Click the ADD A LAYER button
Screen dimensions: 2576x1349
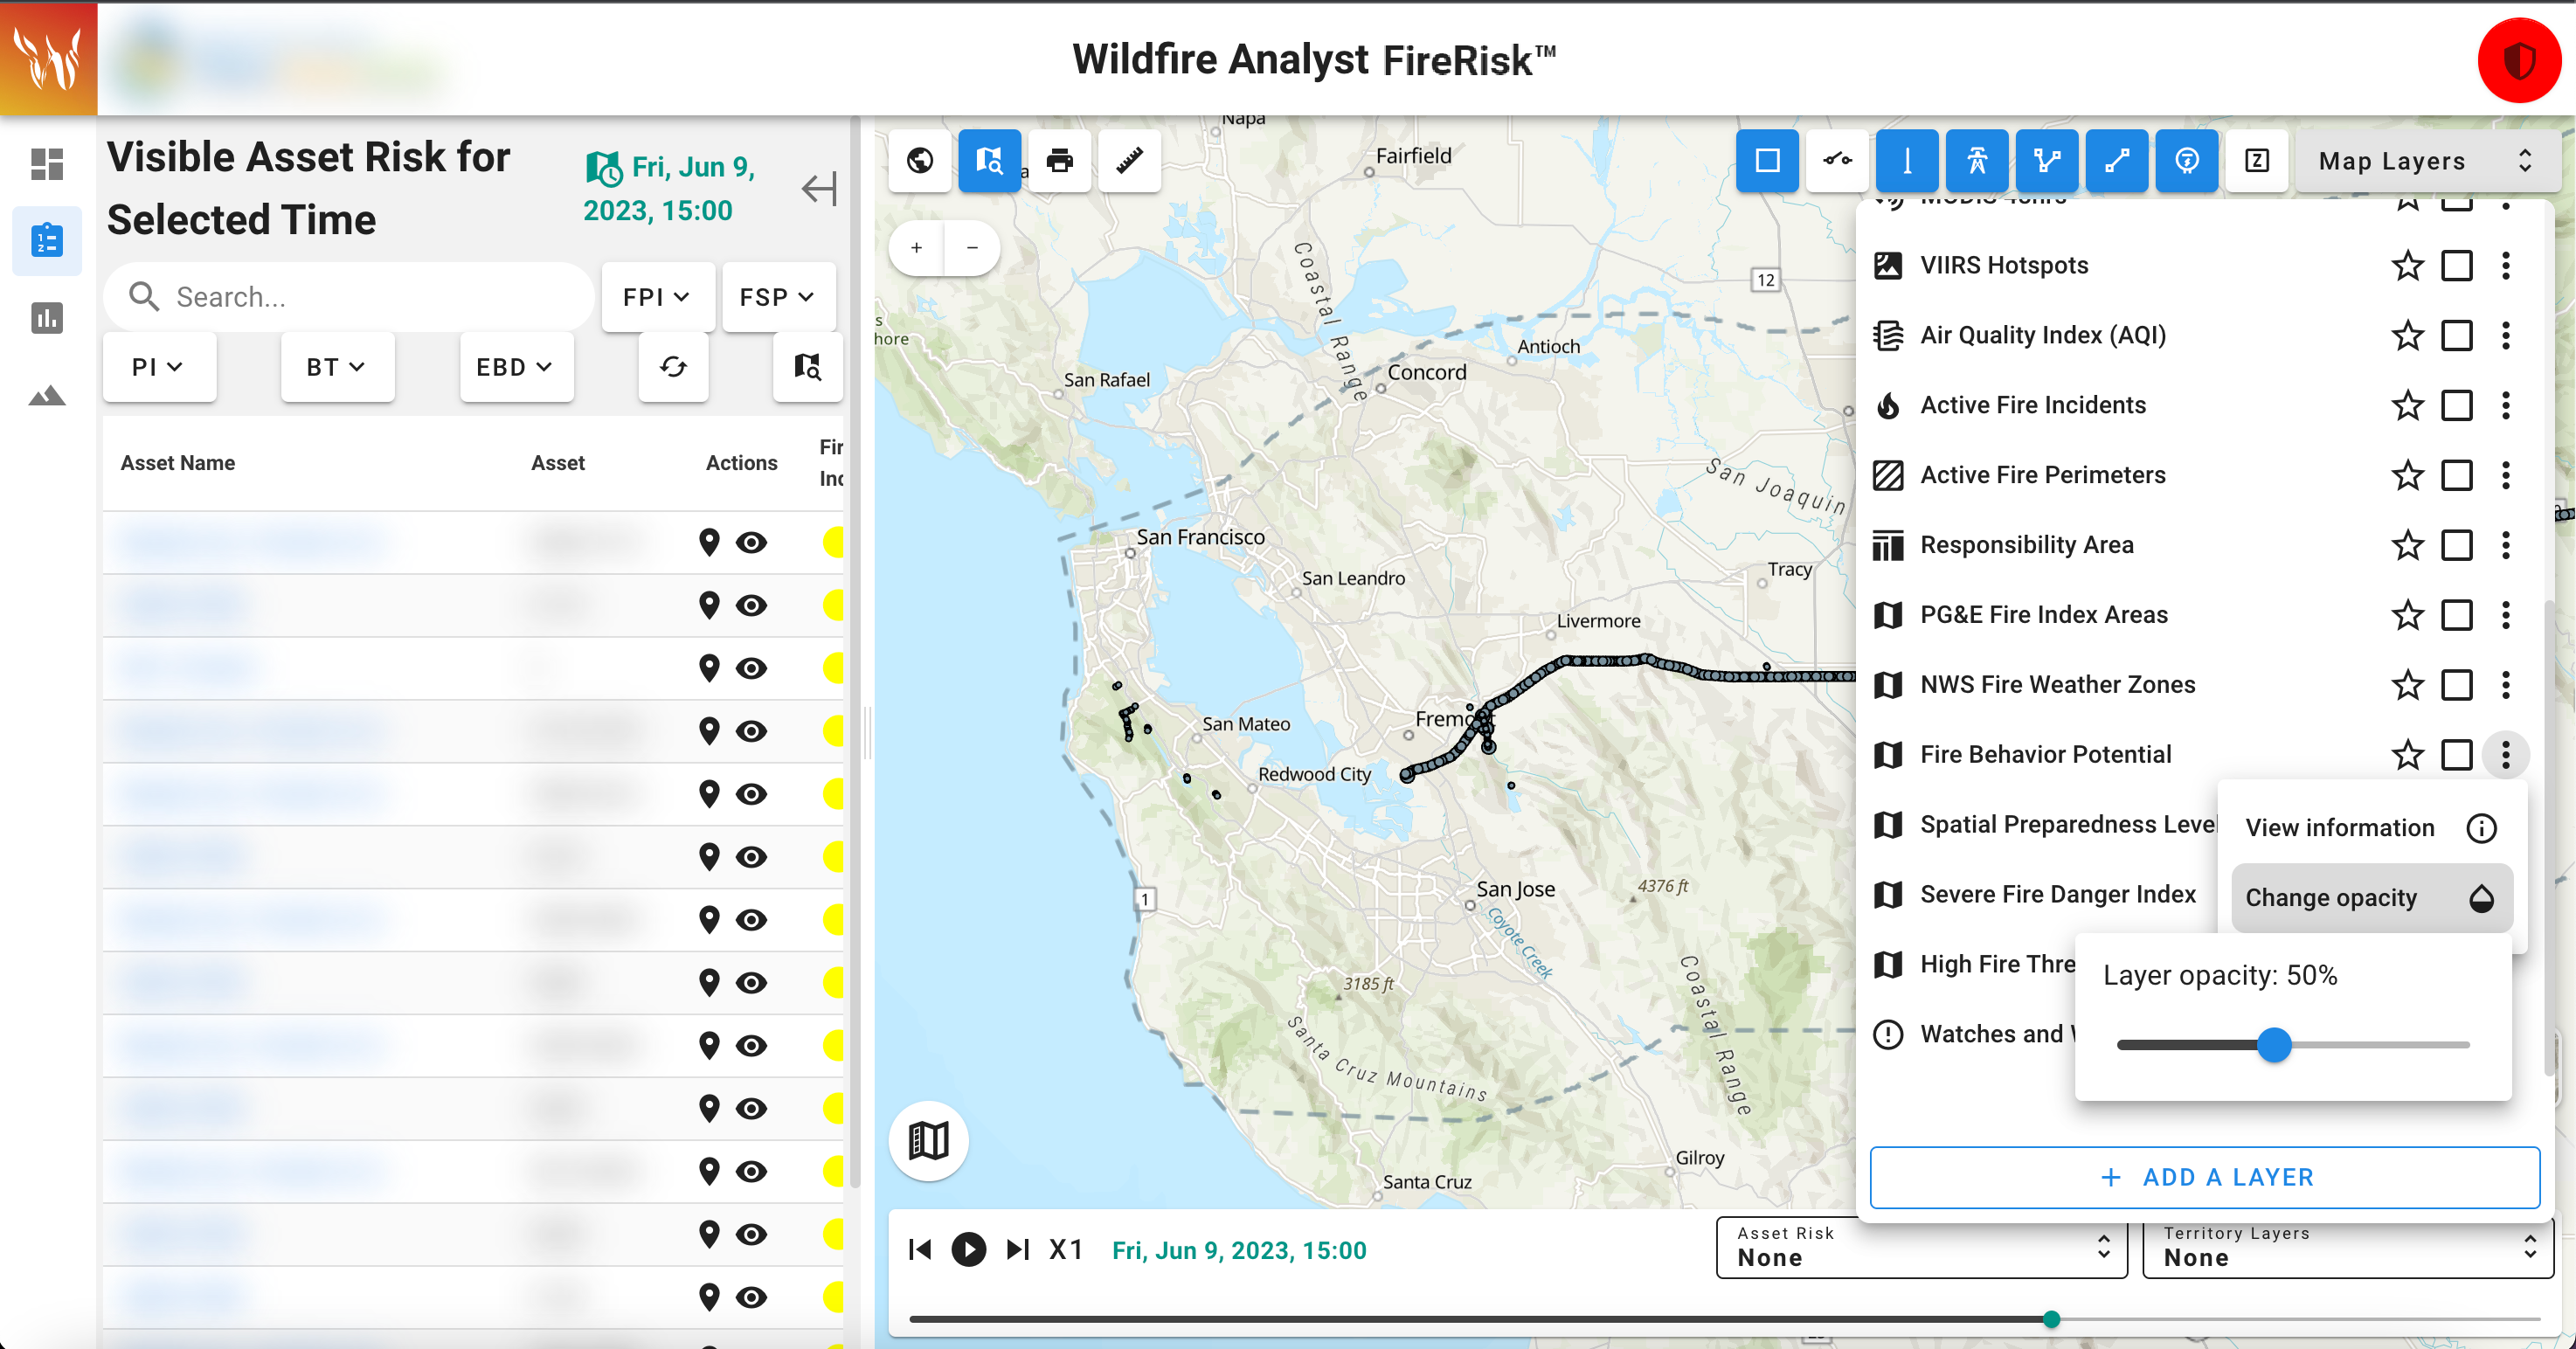point(2203,1176)
